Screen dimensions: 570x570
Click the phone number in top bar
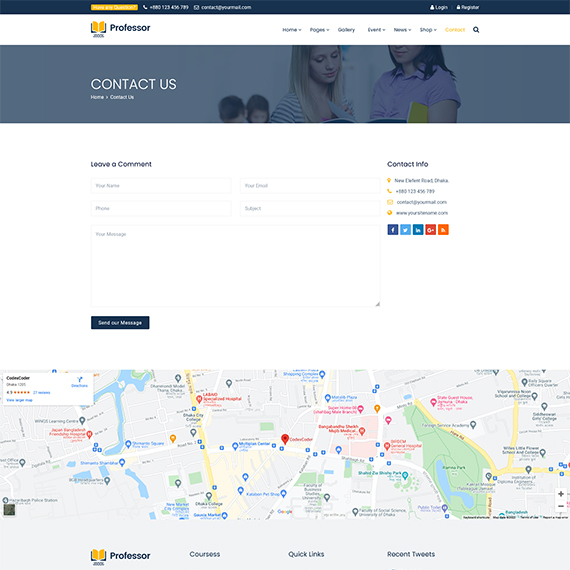(x=166, y=7)
